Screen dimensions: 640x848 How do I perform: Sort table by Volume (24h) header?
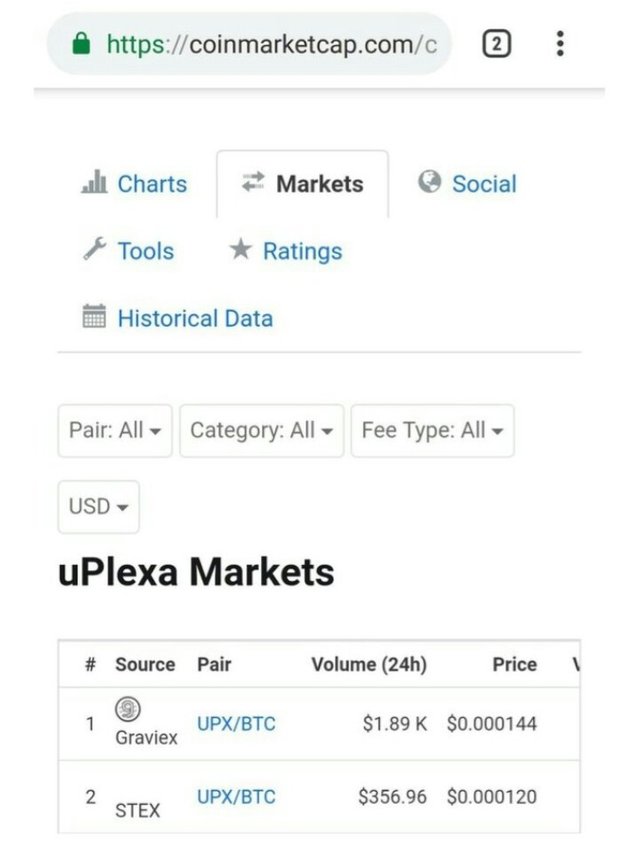click(369, 664)
